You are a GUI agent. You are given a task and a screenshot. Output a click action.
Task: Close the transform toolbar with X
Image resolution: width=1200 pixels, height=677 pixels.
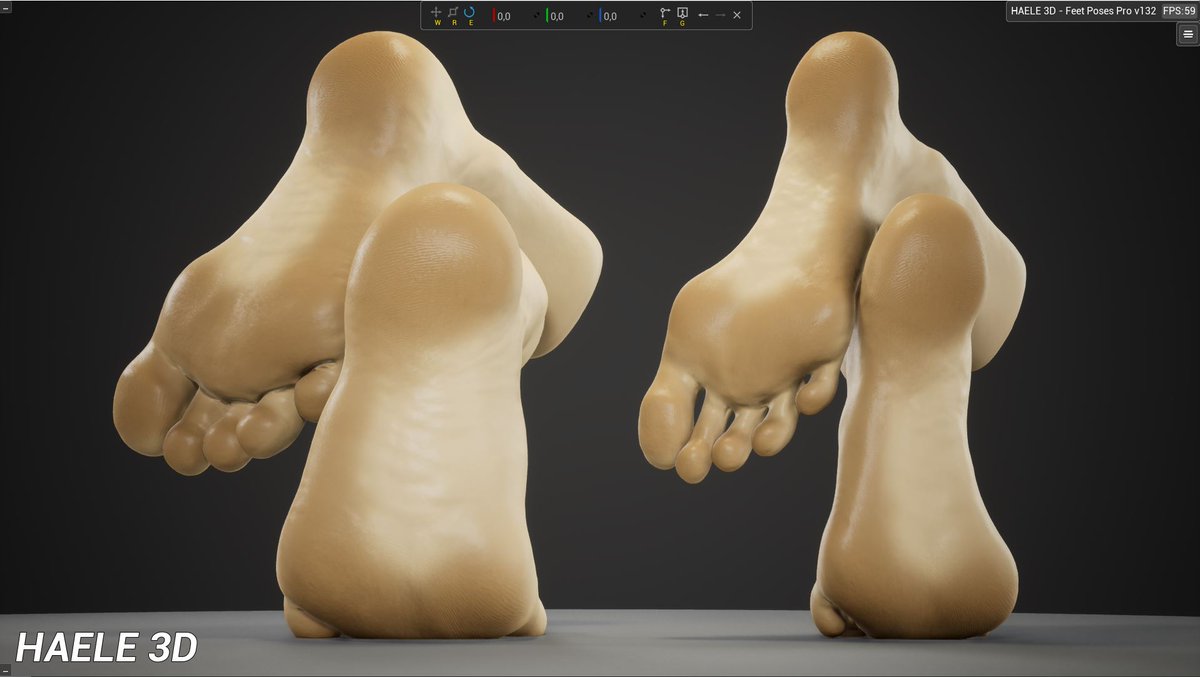click(737, 15)
